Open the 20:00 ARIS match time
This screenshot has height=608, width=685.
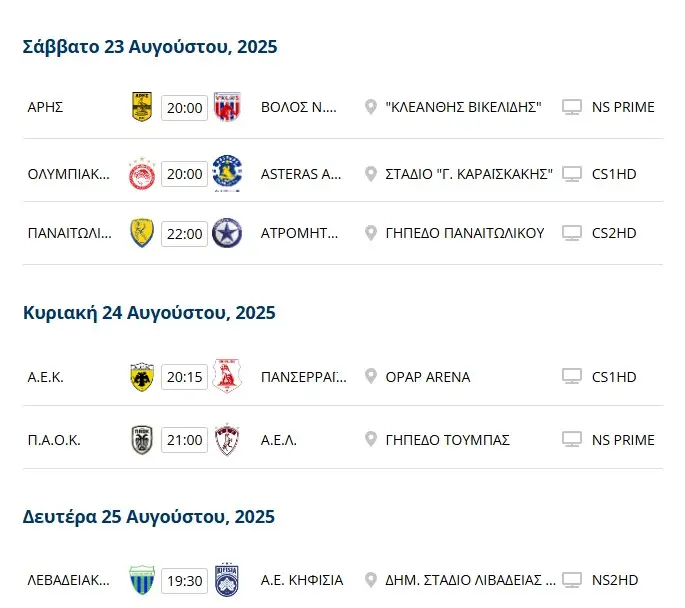click(184, 107)
